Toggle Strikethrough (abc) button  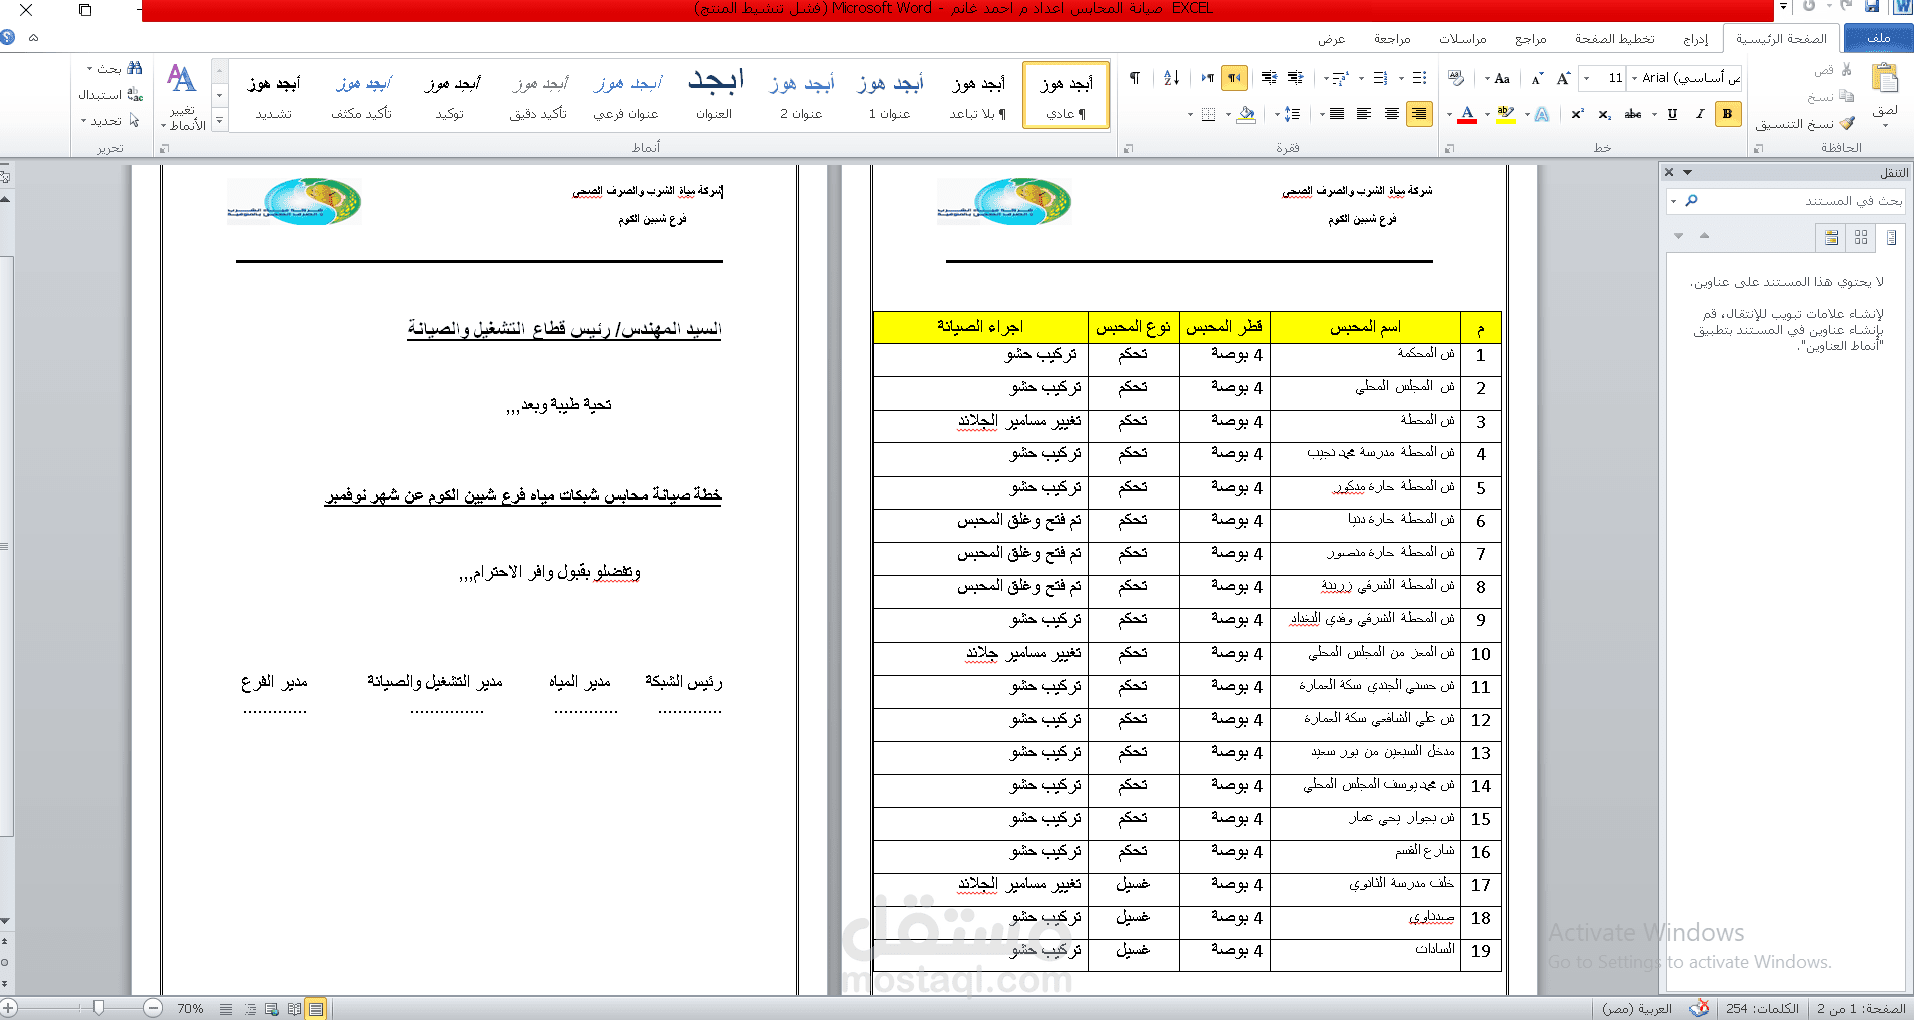click(x=1633, y=114)
